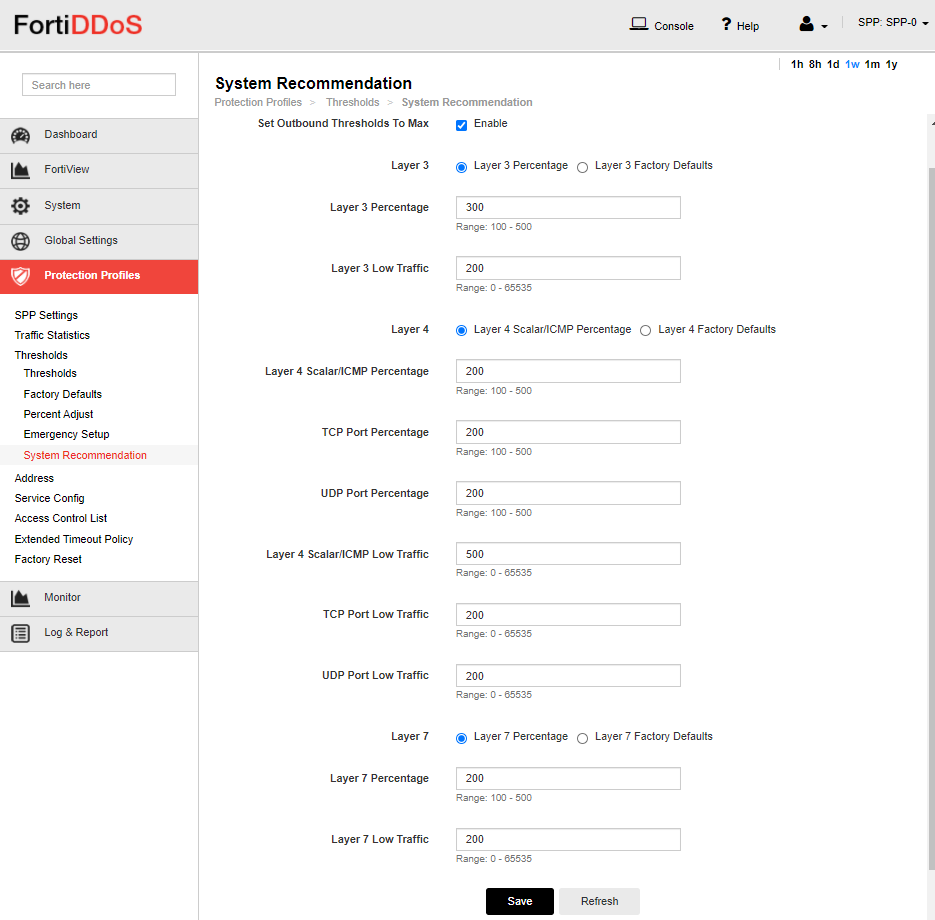Open the Console from the top bar
Screen dimensions: 935x920
tap(660, 25)
